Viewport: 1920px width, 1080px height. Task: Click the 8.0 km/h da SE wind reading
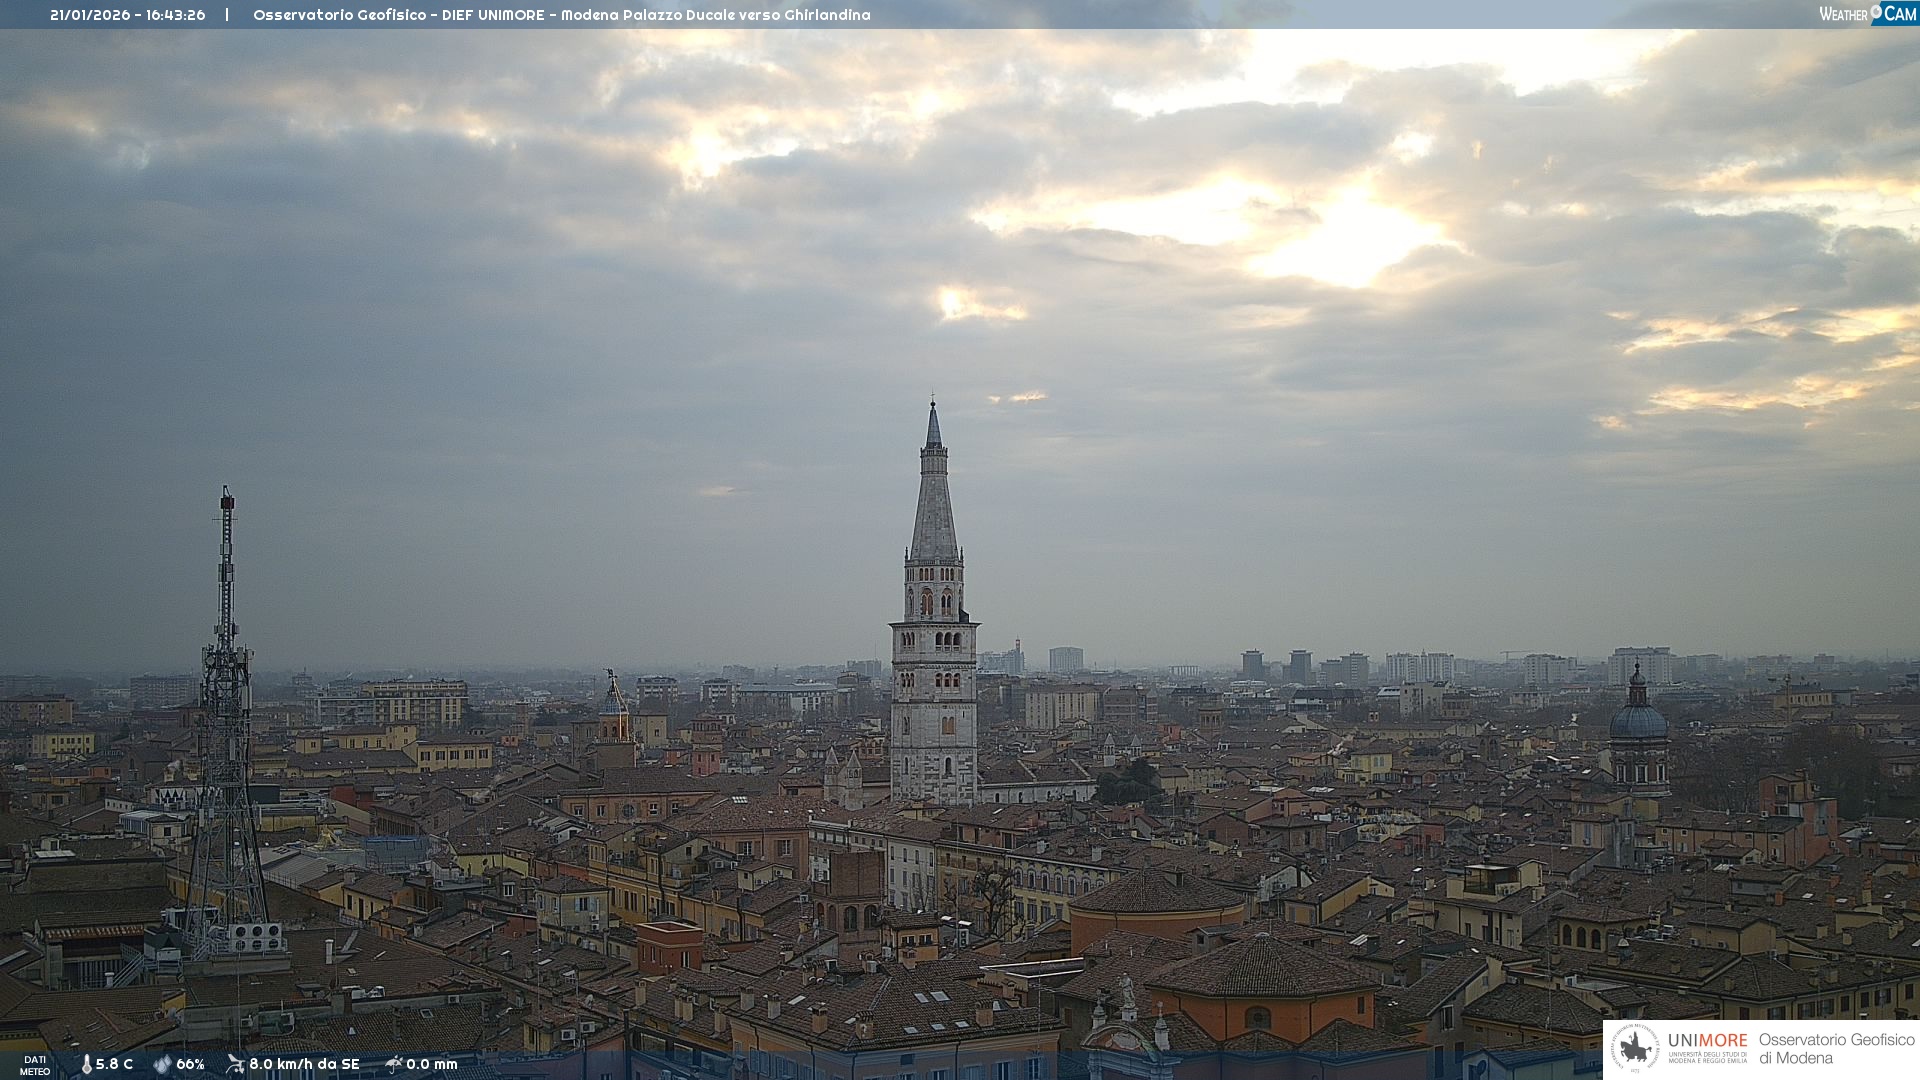(304, 1065)
